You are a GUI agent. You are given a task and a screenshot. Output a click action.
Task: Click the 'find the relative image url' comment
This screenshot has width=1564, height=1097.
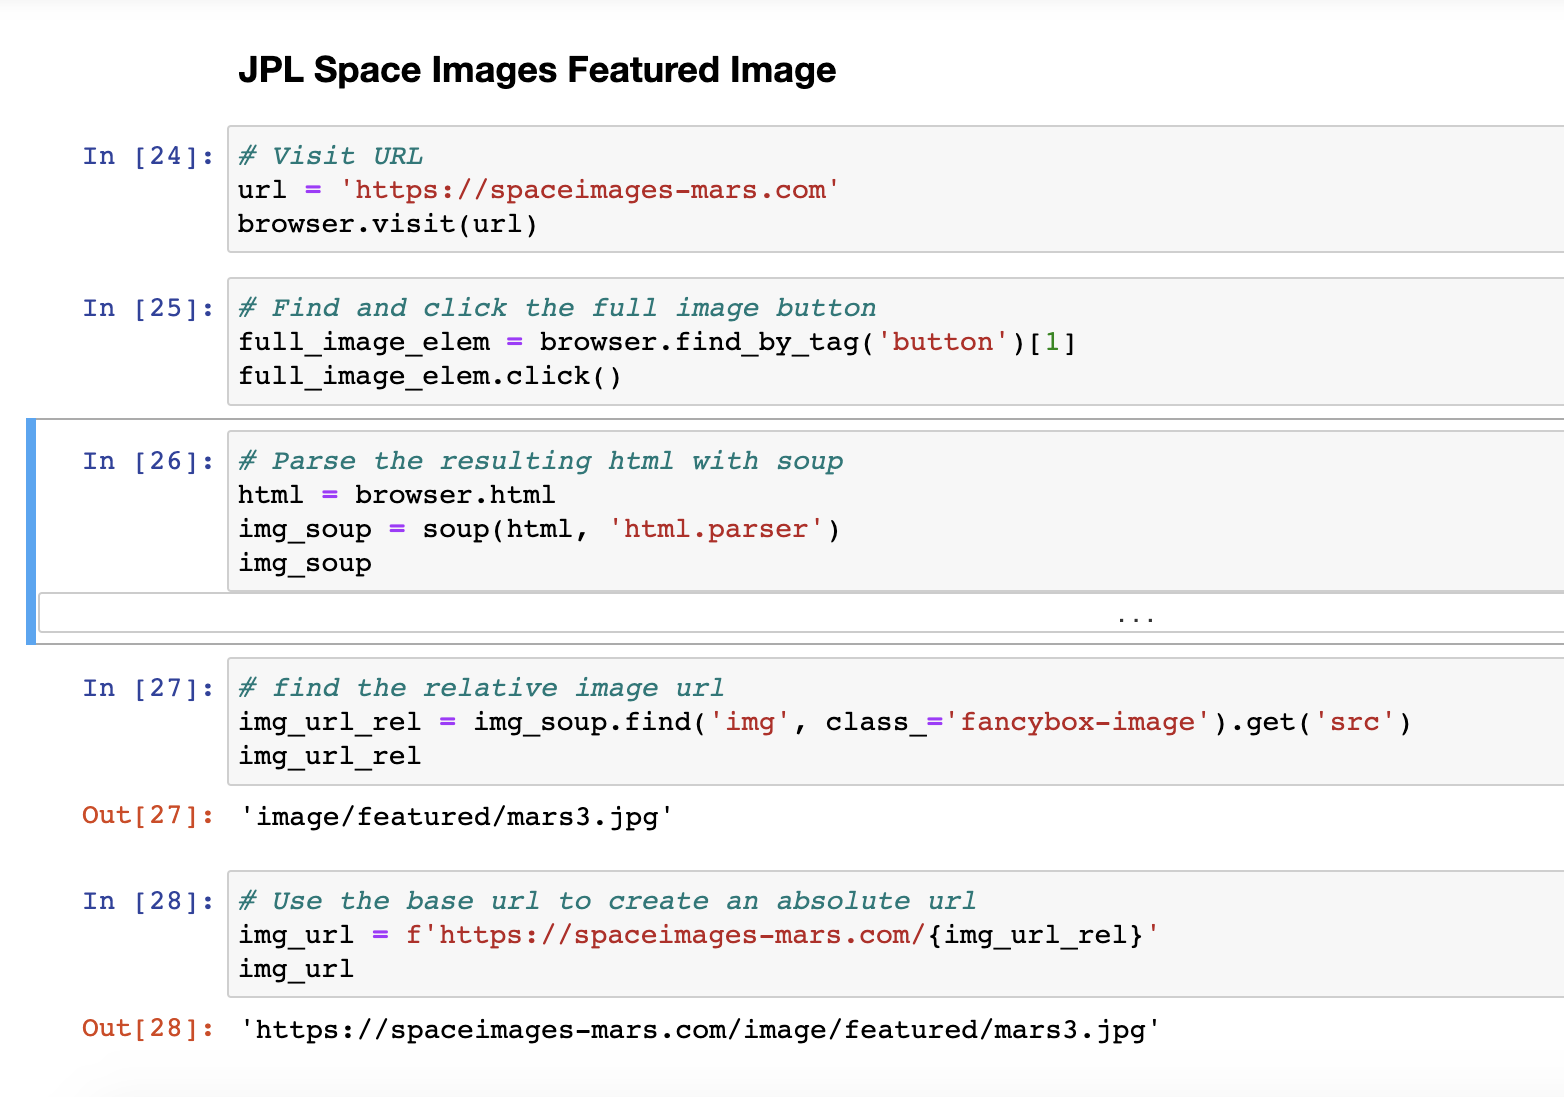tap(481, 688)
